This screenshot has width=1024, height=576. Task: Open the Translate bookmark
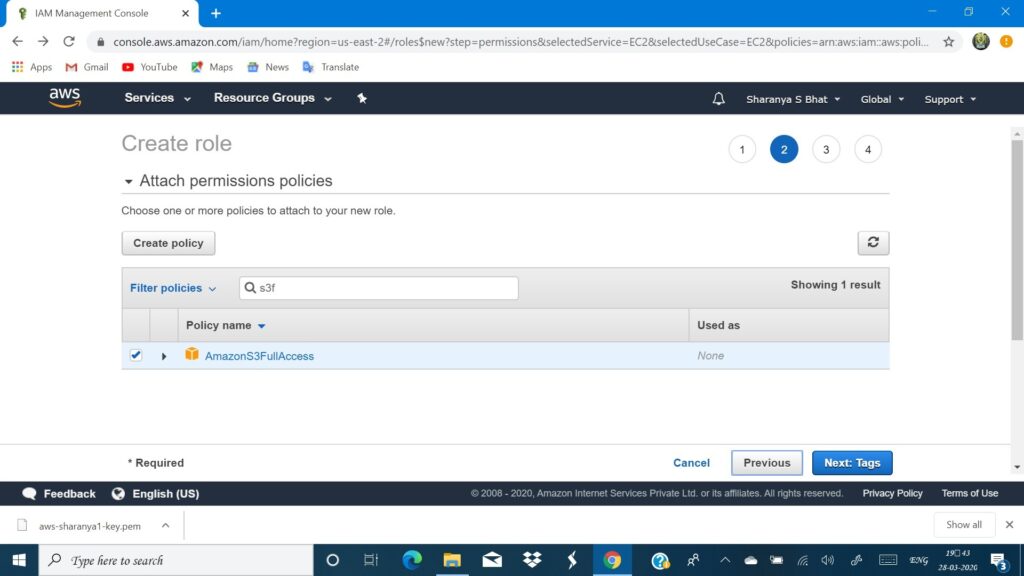[x=331, y=67]
